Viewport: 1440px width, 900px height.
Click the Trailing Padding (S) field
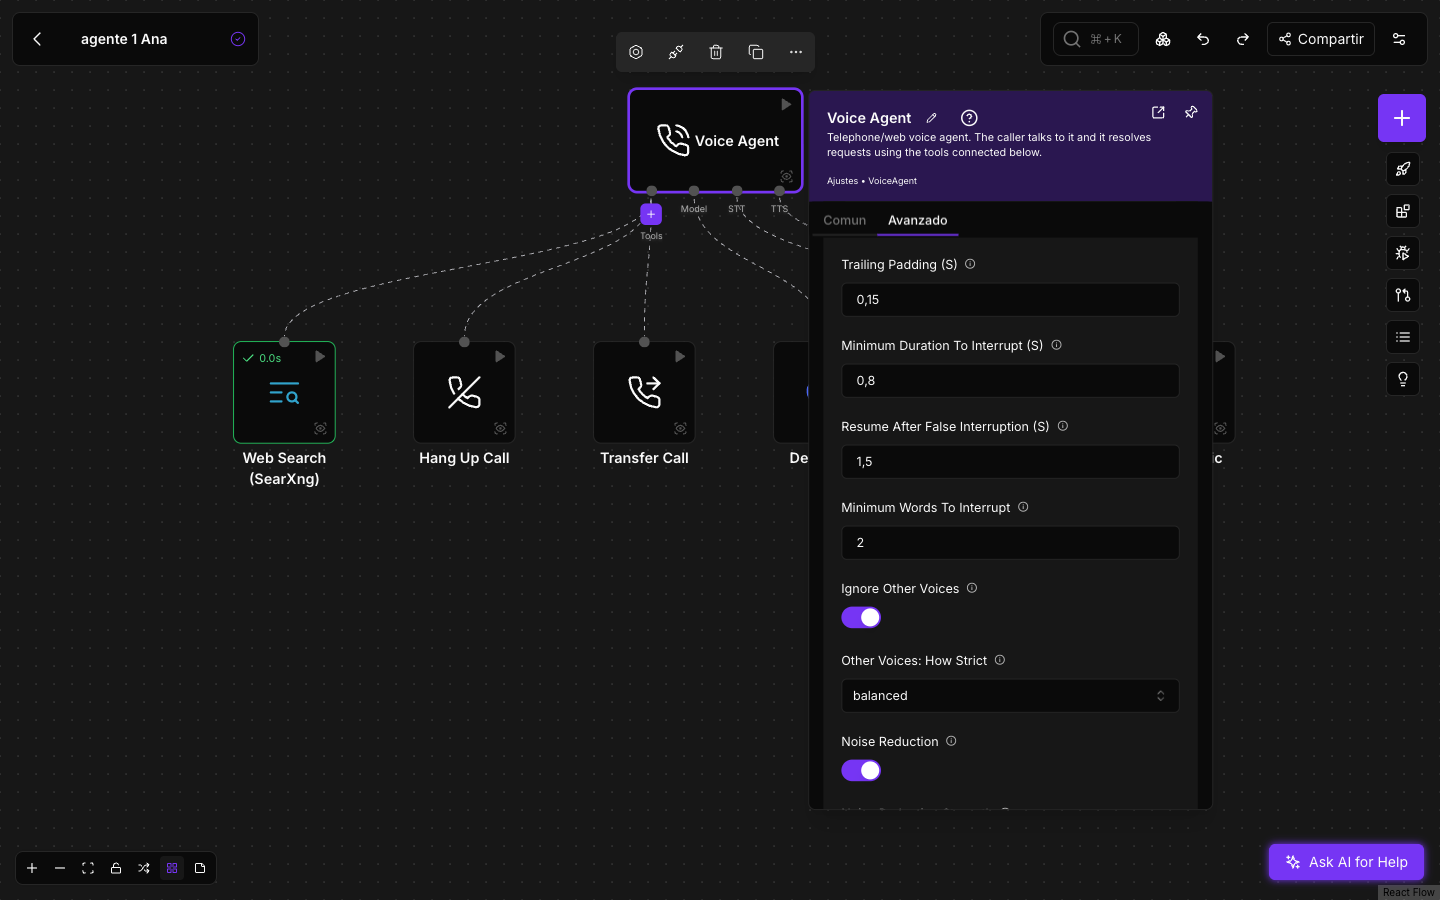click(x=1010, y=300)
